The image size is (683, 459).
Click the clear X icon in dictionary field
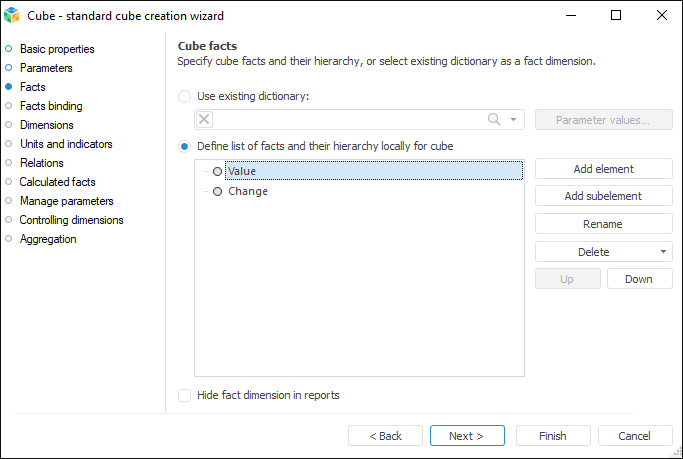204,120
